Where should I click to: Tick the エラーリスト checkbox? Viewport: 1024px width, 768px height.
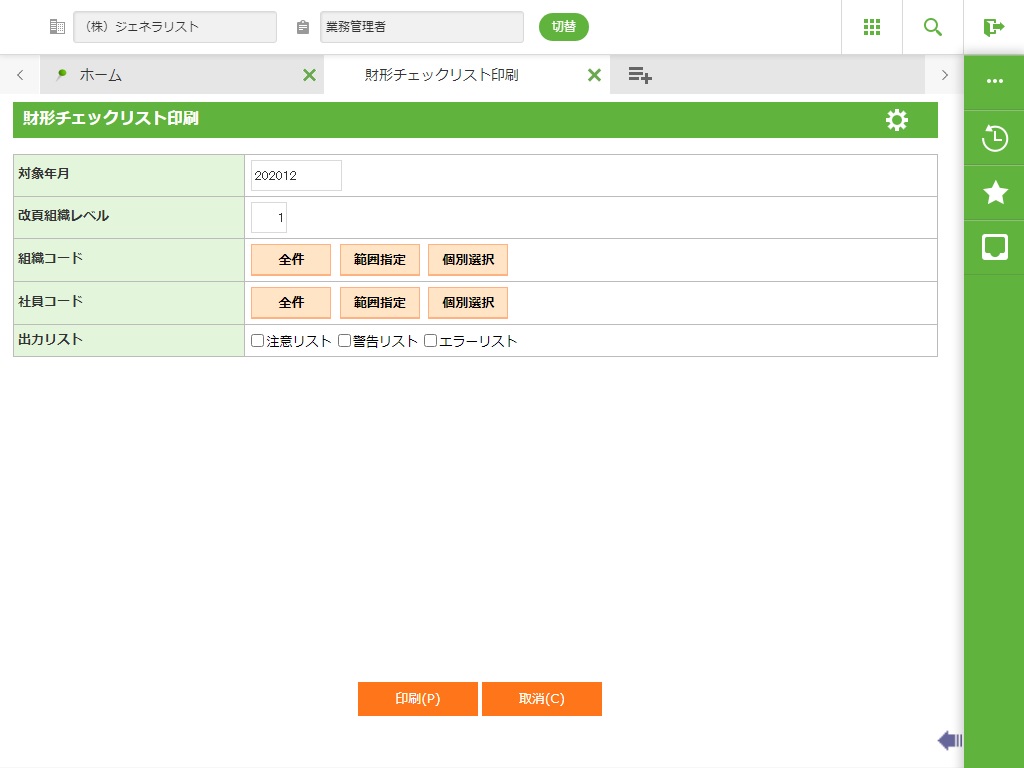point(431,341)
